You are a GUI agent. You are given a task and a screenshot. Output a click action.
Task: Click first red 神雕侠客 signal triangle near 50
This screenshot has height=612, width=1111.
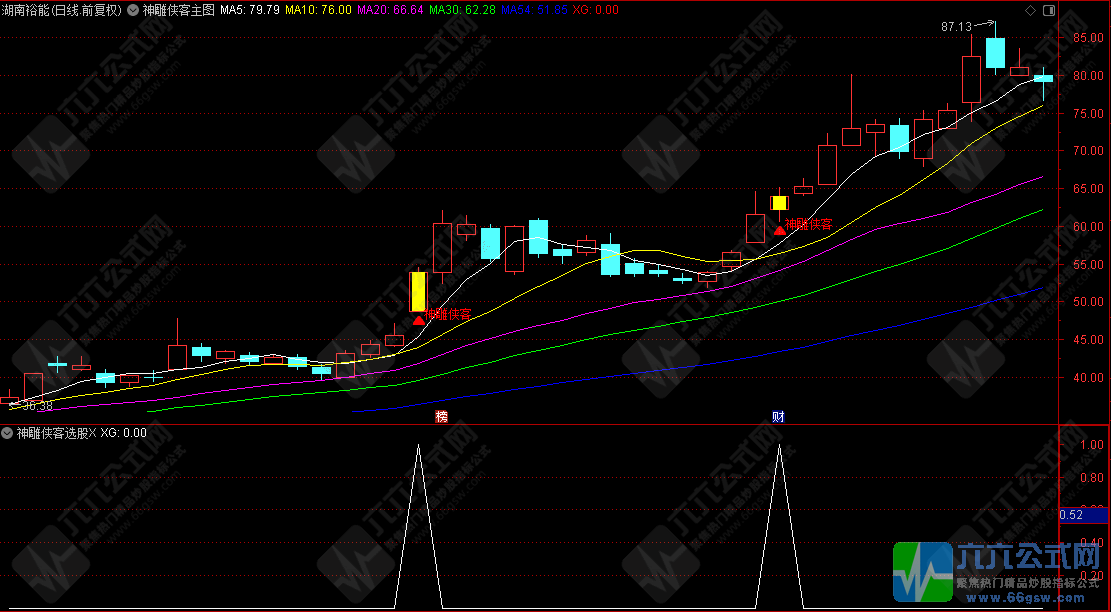(x=419, y=320)
